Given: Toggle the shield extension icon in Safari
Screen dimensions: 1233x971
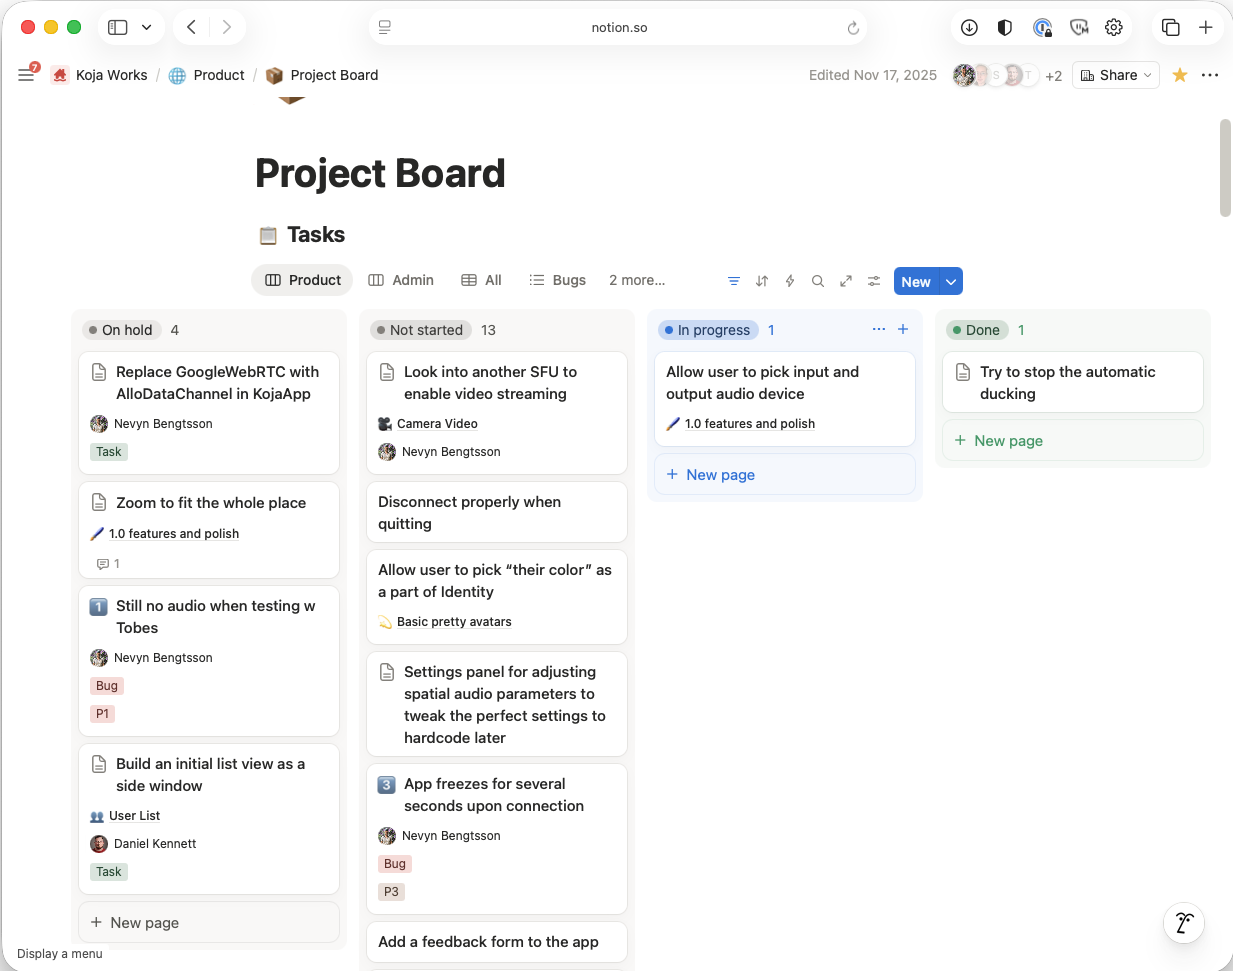Looking at the screenshot, I should pyautogui.click(x=1004, y=27).
